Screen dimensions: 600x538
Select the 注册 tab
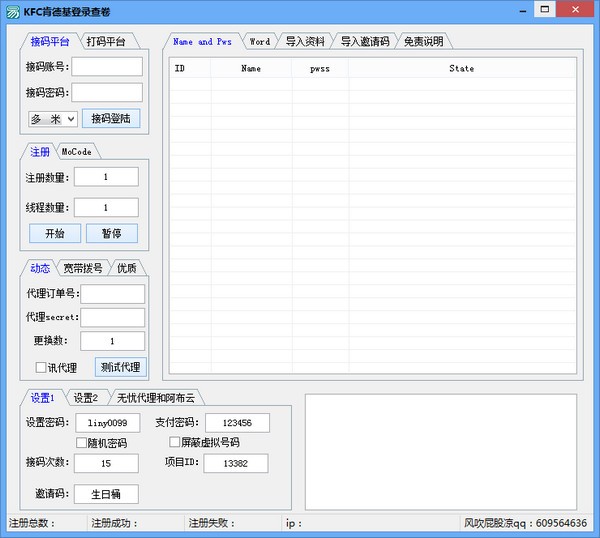[40, 152]
